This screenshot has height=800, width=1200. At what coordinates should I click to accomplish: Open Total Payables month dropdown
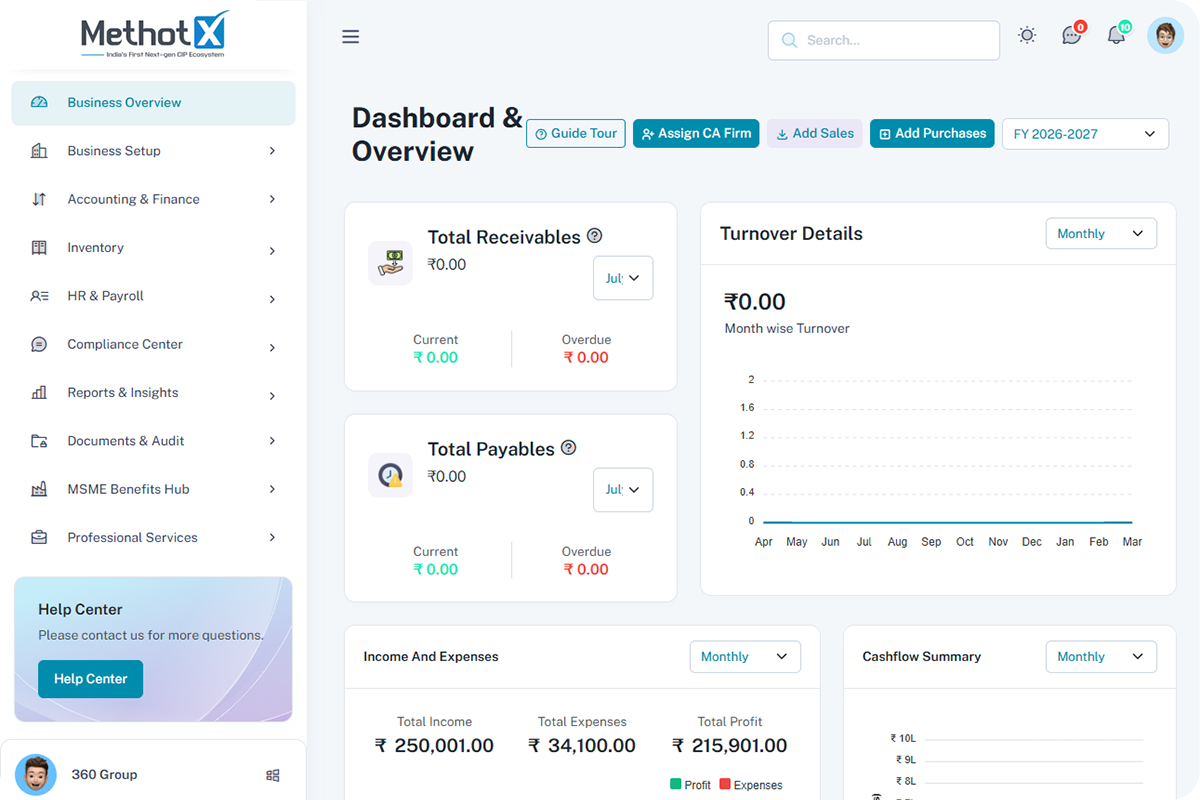point(623,490)
